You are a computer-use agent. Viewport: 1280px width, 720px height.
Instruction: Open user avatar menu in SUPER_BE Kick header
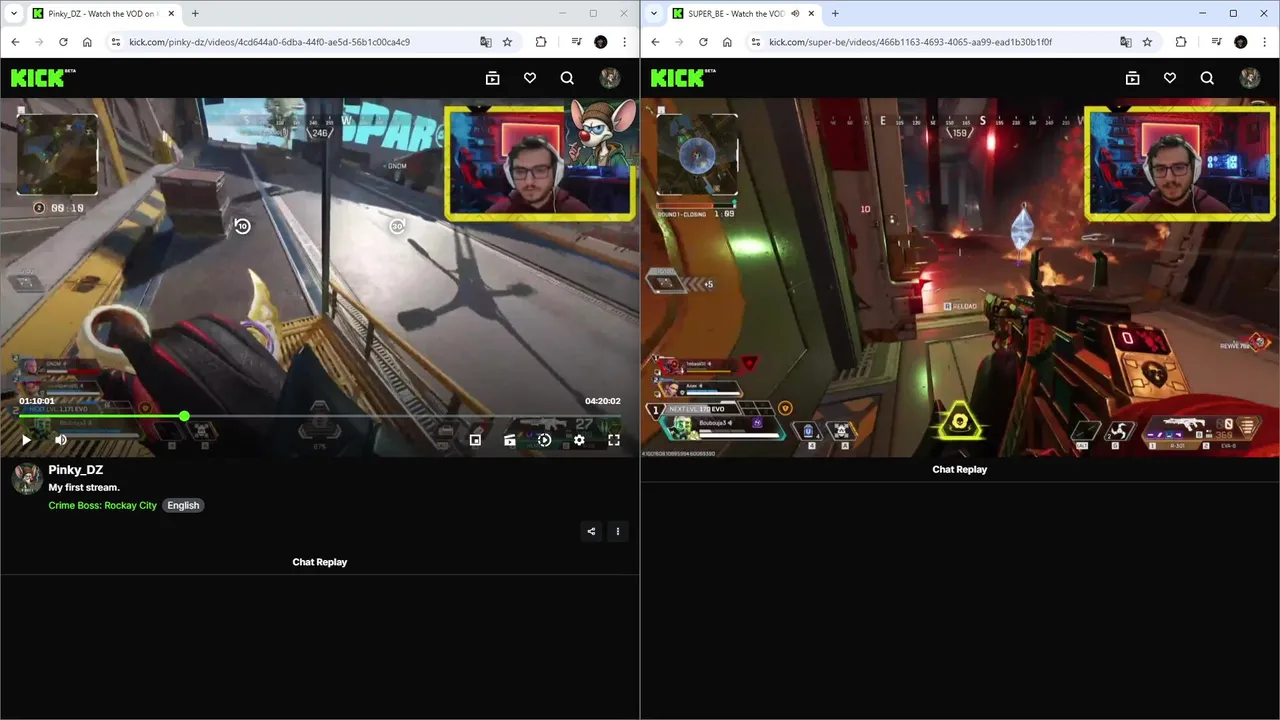tap(1250, 78)
